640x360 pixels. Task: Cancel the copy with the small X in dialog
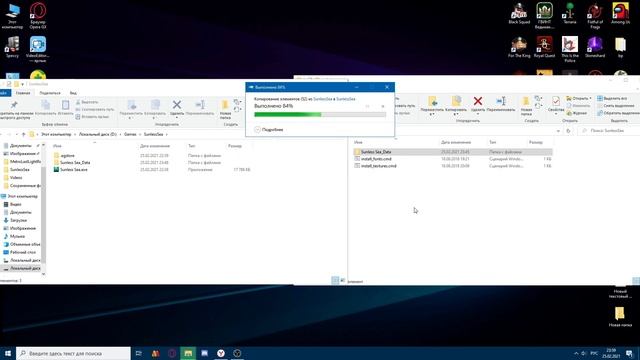(x=382, y=106)
